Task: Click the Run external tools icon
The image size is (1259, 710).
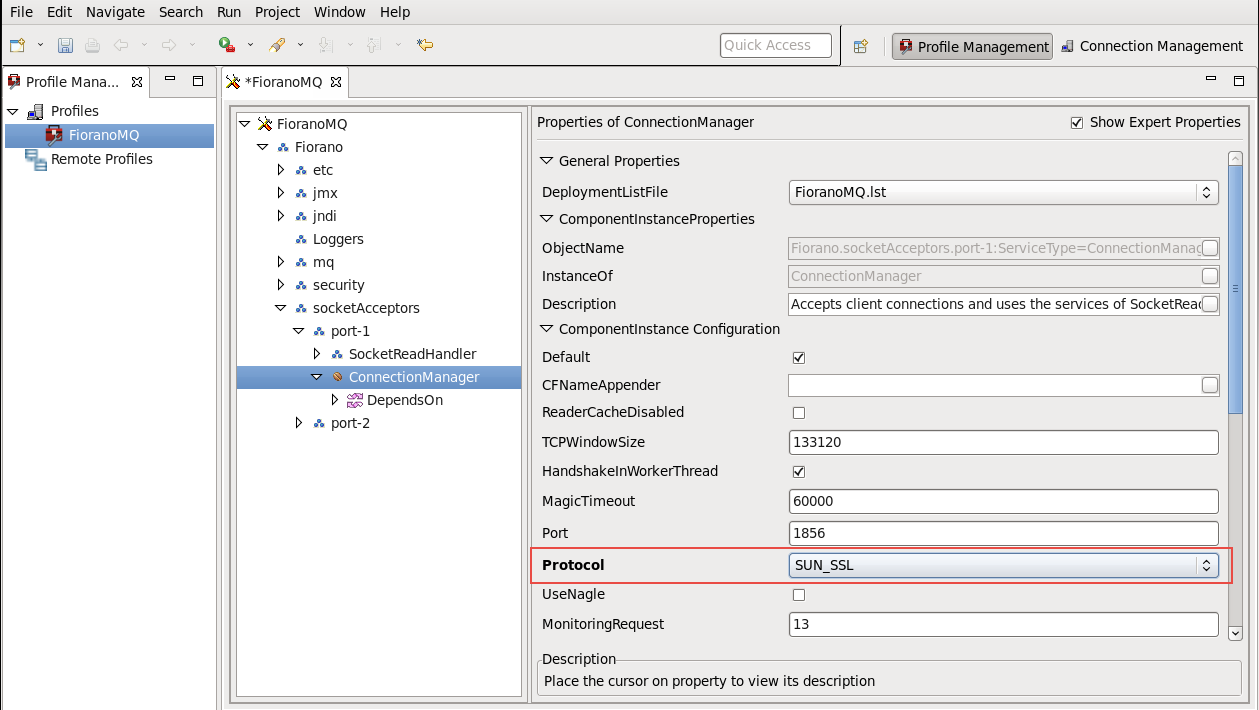Action: coord(227,45)
